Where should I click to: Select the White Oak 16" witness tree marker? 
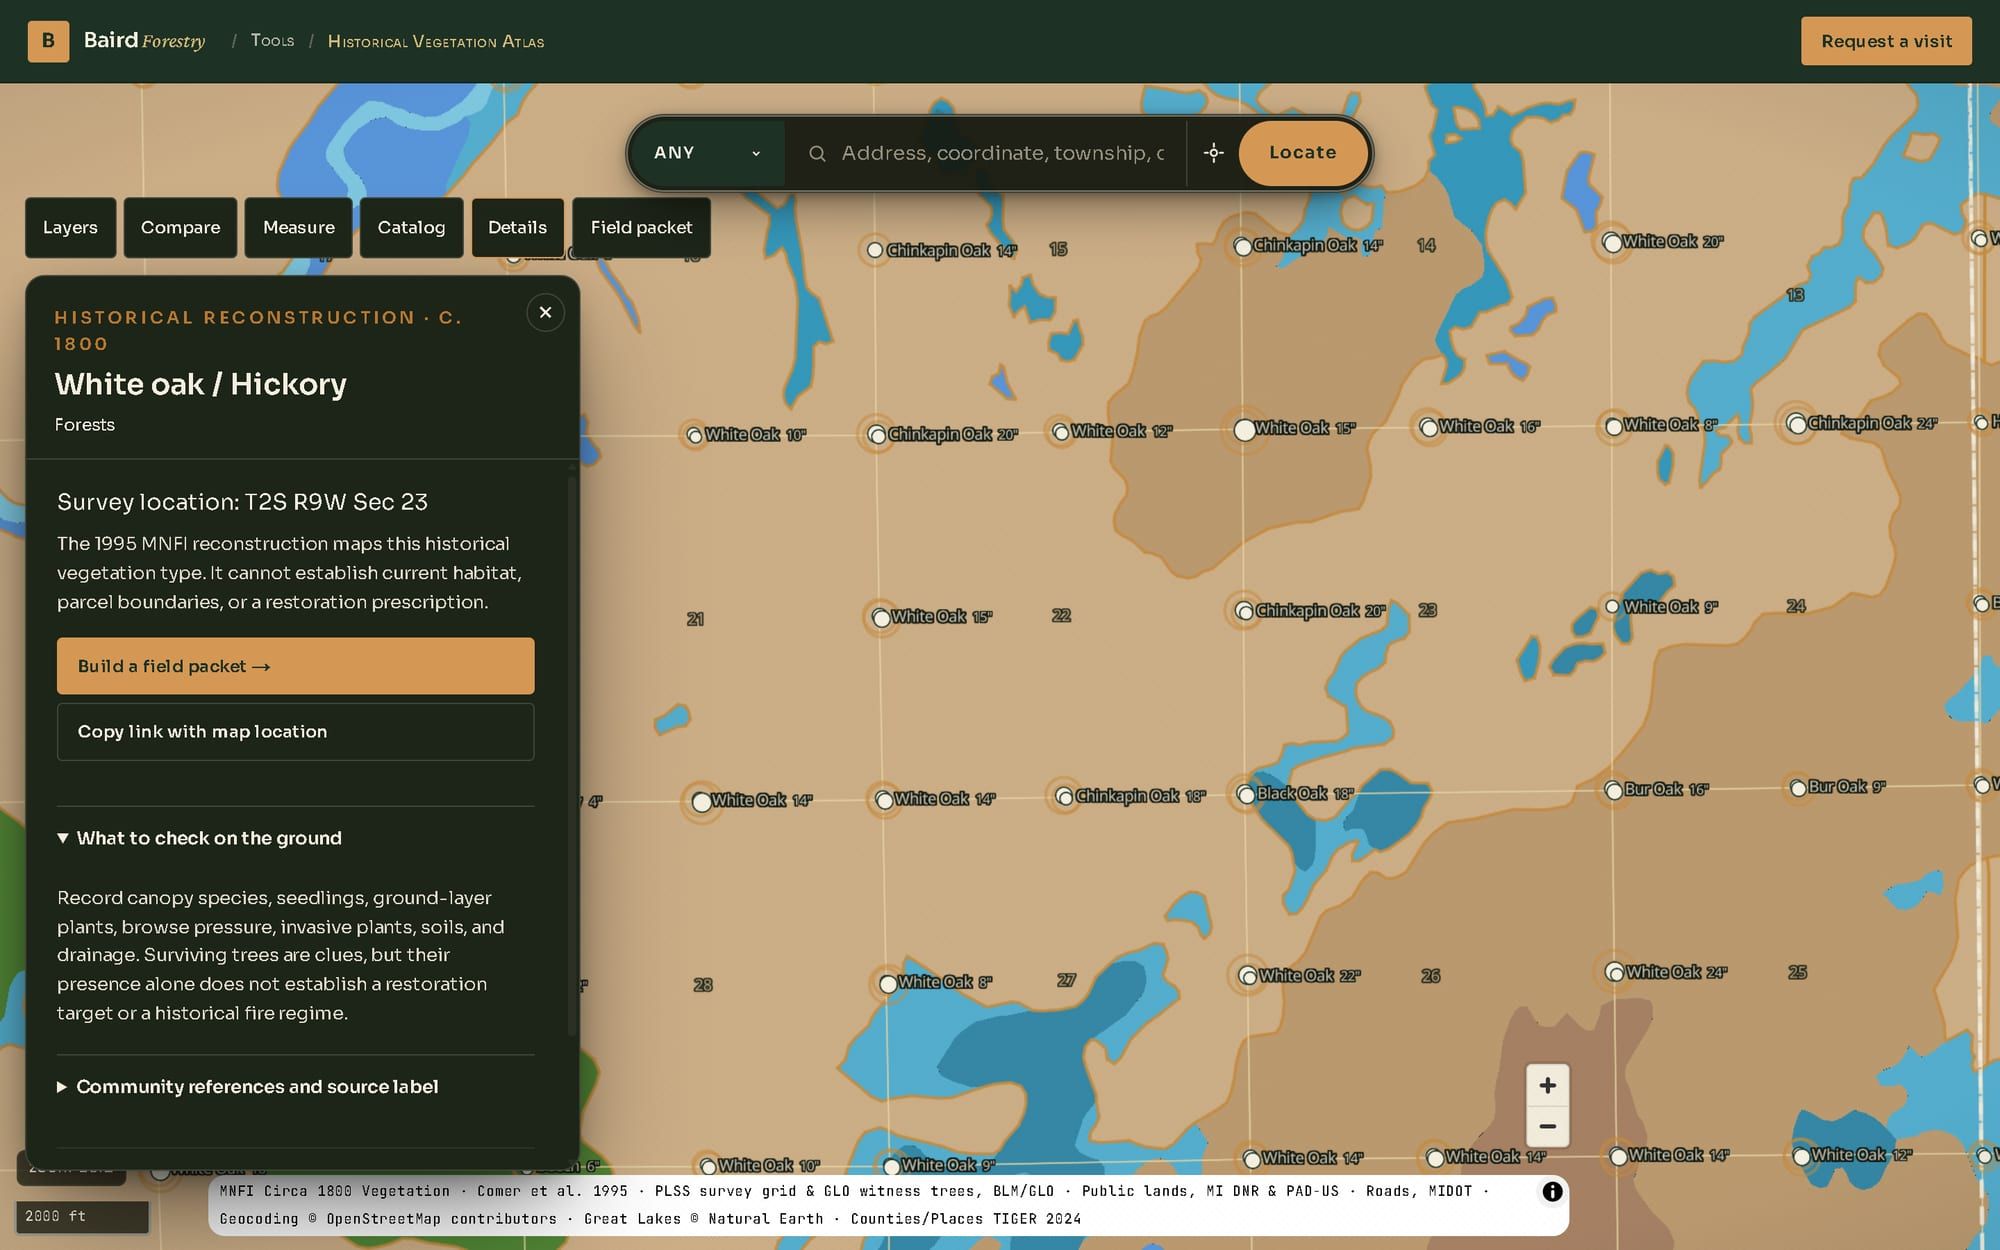(1429, 428)
